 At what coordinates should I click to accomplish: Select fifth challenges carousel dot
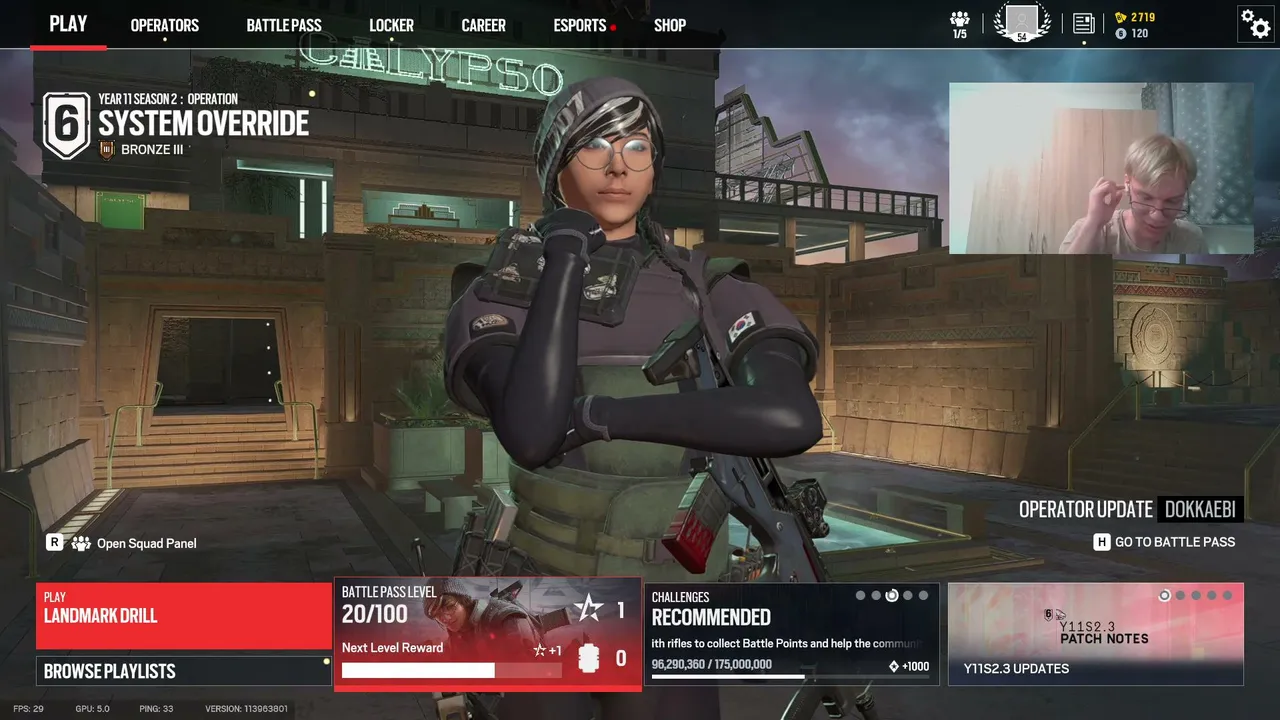tap(923, 596)
